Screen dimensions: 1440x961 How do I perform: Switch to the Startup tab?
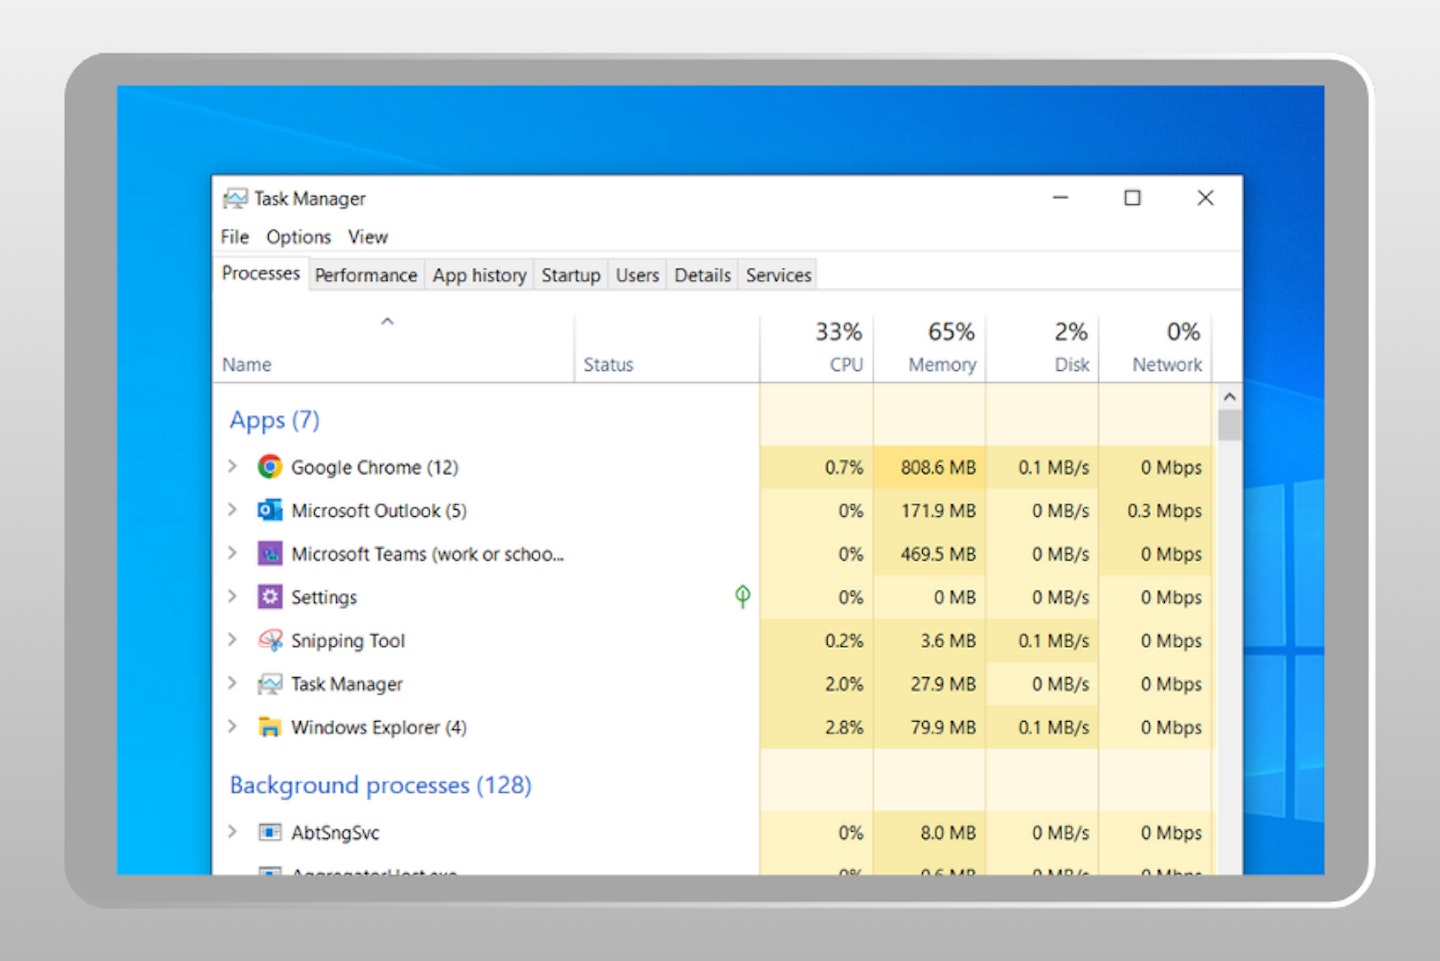571,275
